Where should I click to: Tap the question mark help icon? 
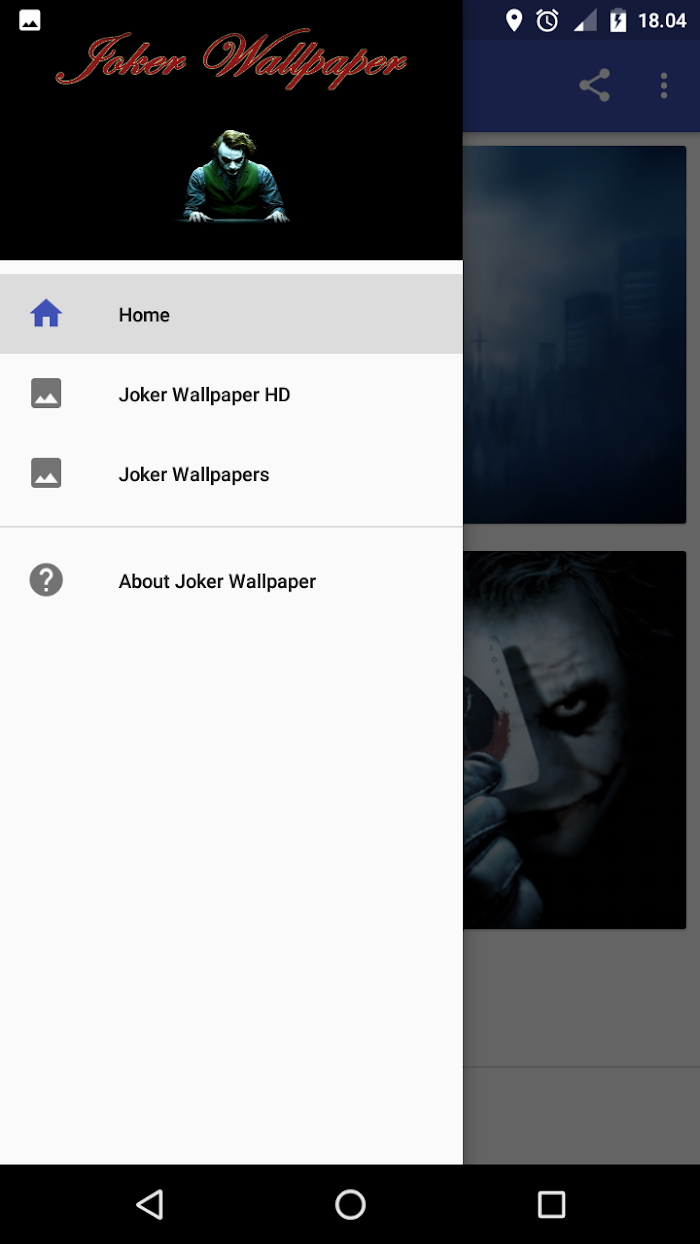46,580
